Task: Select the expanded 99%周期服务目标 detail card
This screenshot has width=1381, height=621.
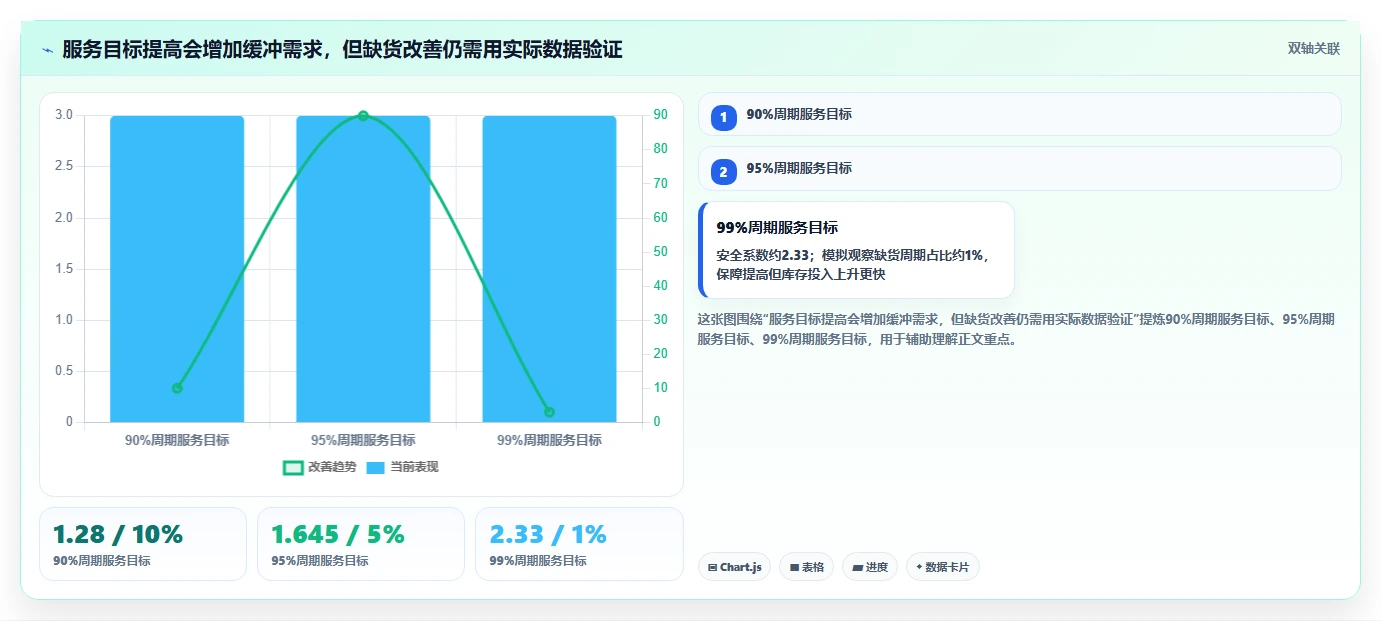Action: [x=856, y=250]
